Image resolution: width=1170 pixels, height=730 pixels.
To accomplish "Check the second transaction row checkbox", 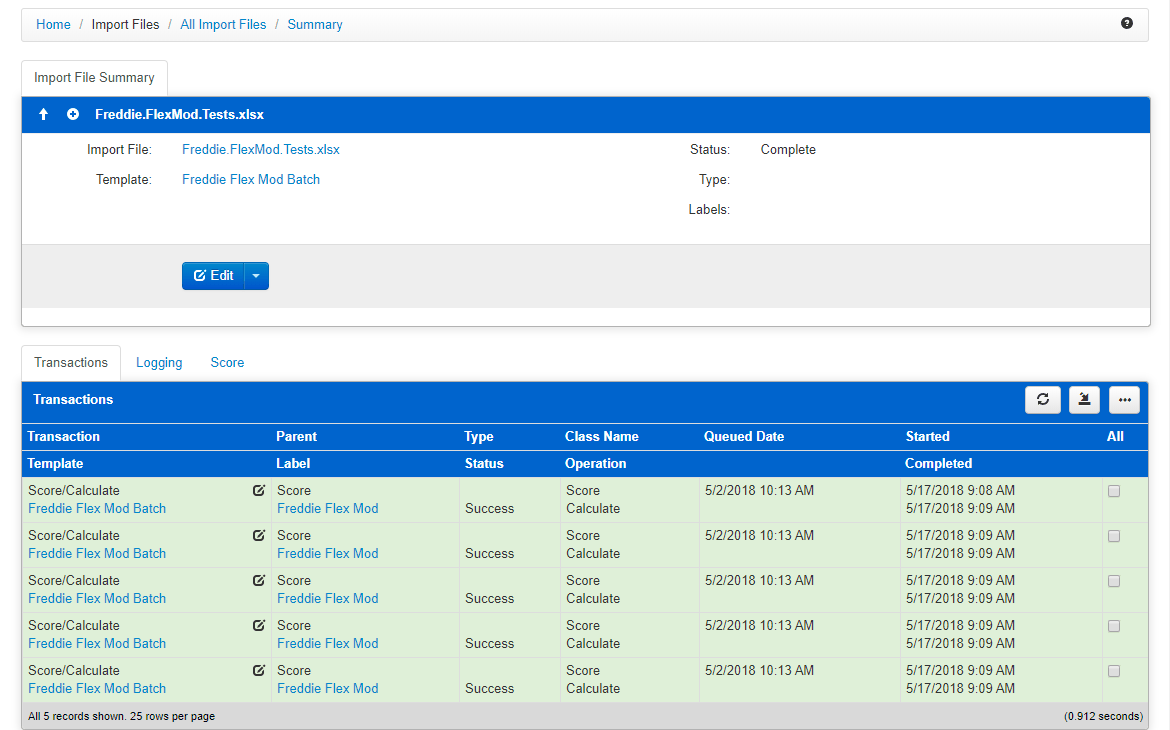I will (x=1114, y=536).
